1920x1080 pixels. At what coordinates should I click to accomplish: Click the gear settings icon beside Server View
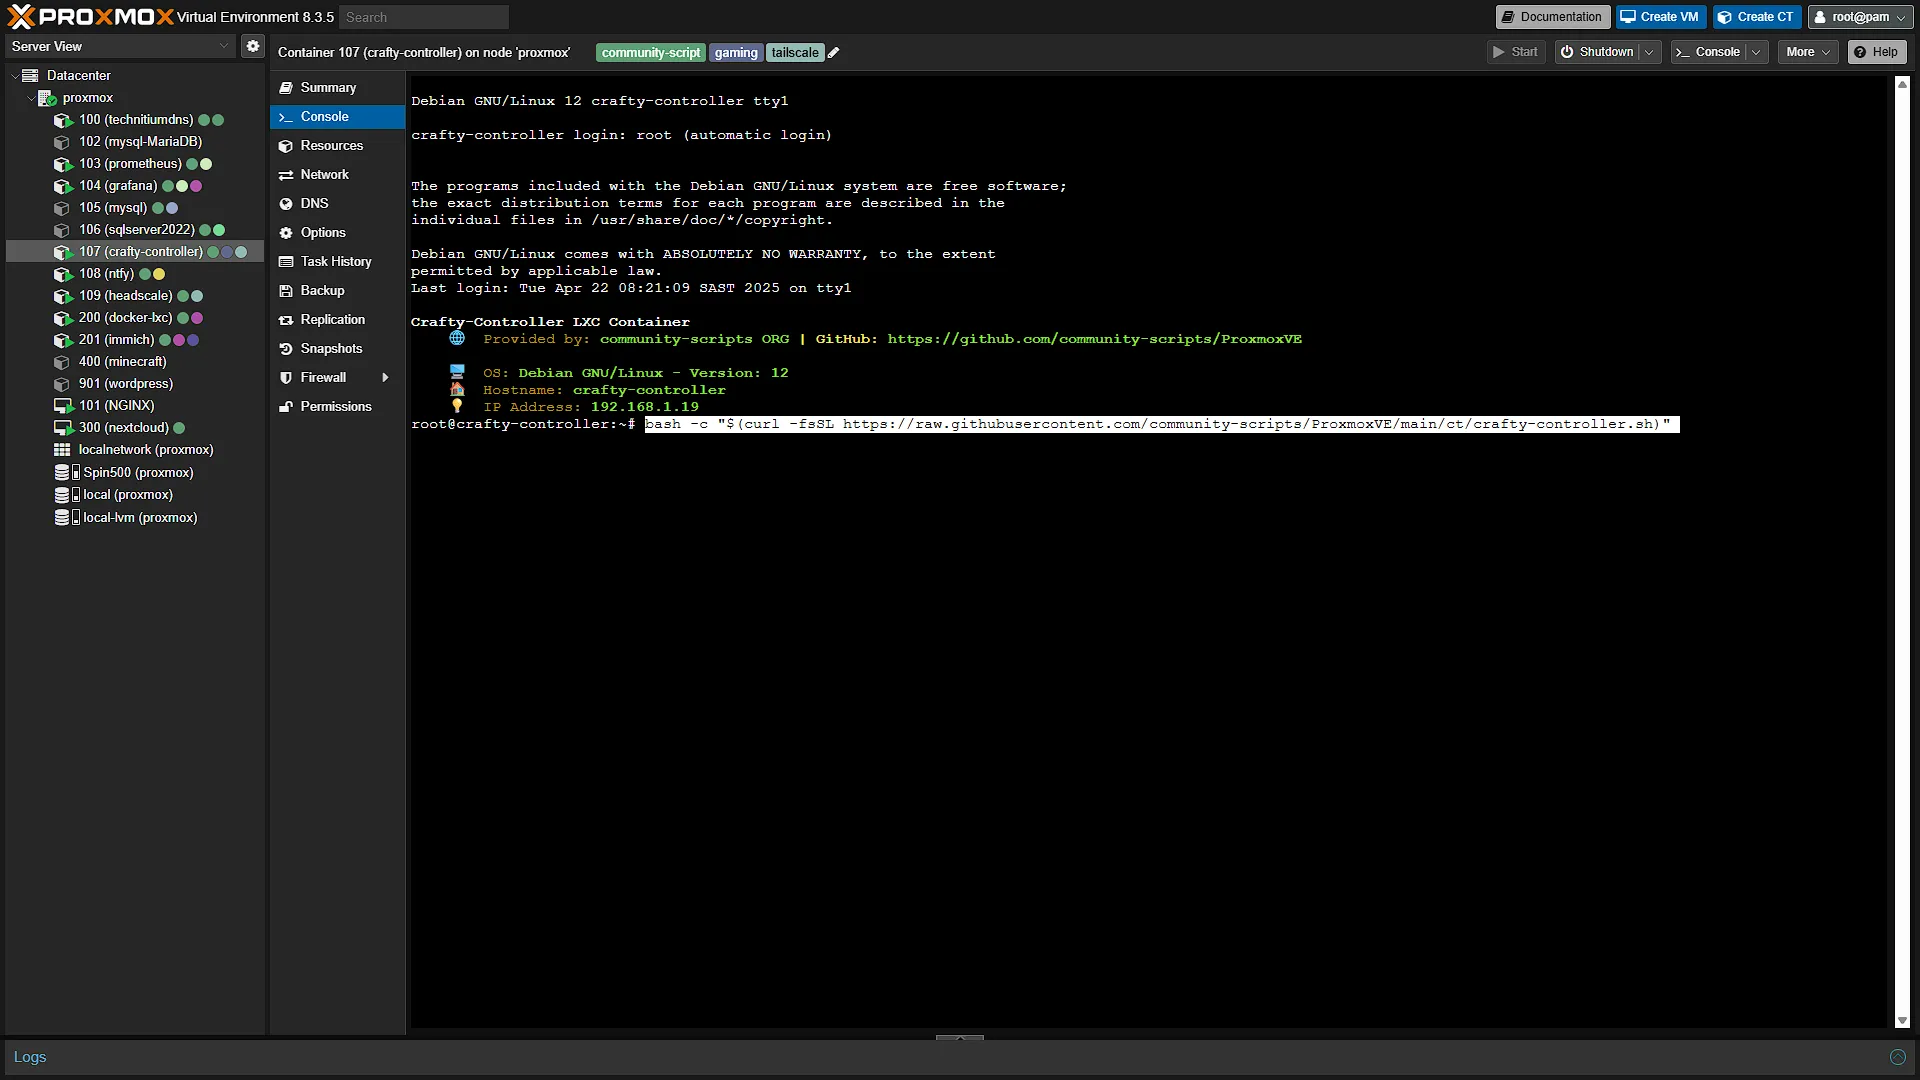[253, 46]
